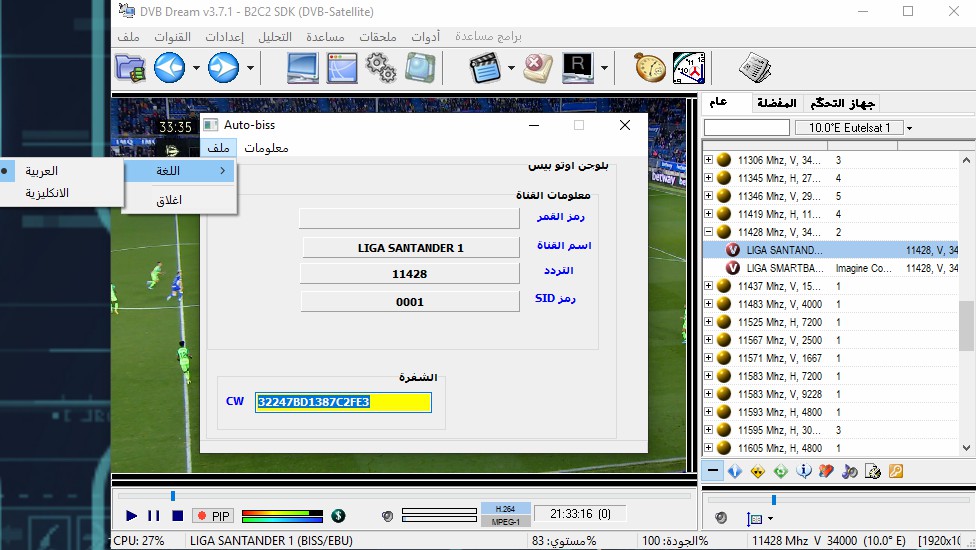Click the R recorder monitor icon
Viewport: 976px width, 550px height.
coord(578,68)
